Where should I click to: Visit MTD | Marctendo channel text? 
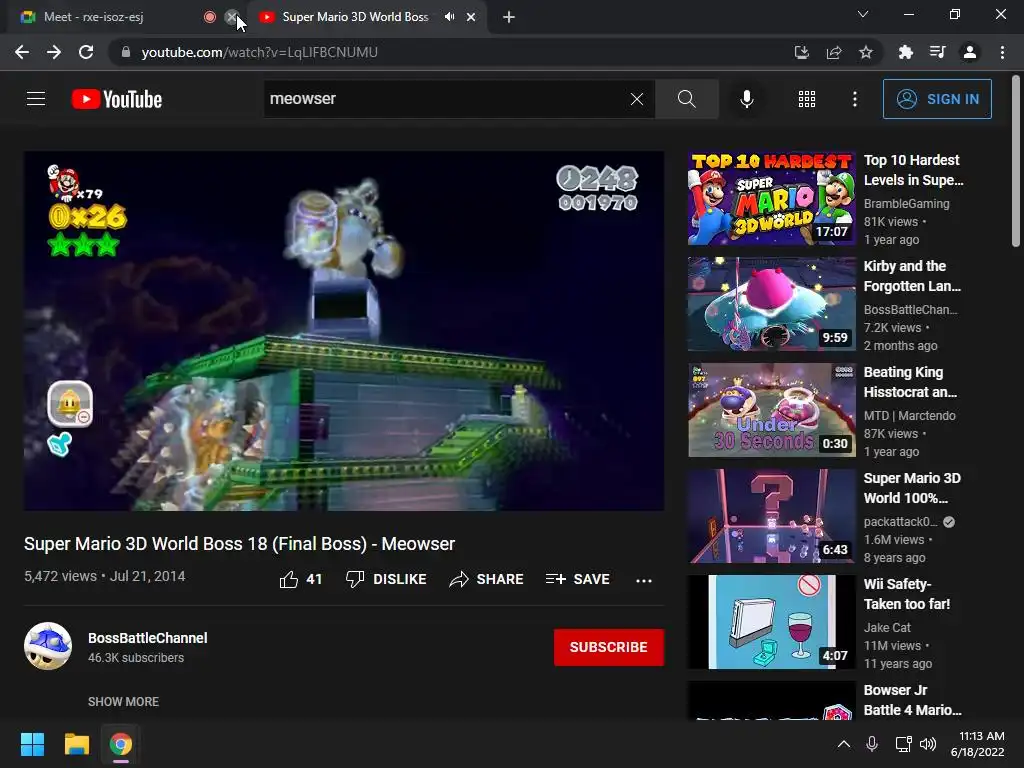[x=909, y=415]
